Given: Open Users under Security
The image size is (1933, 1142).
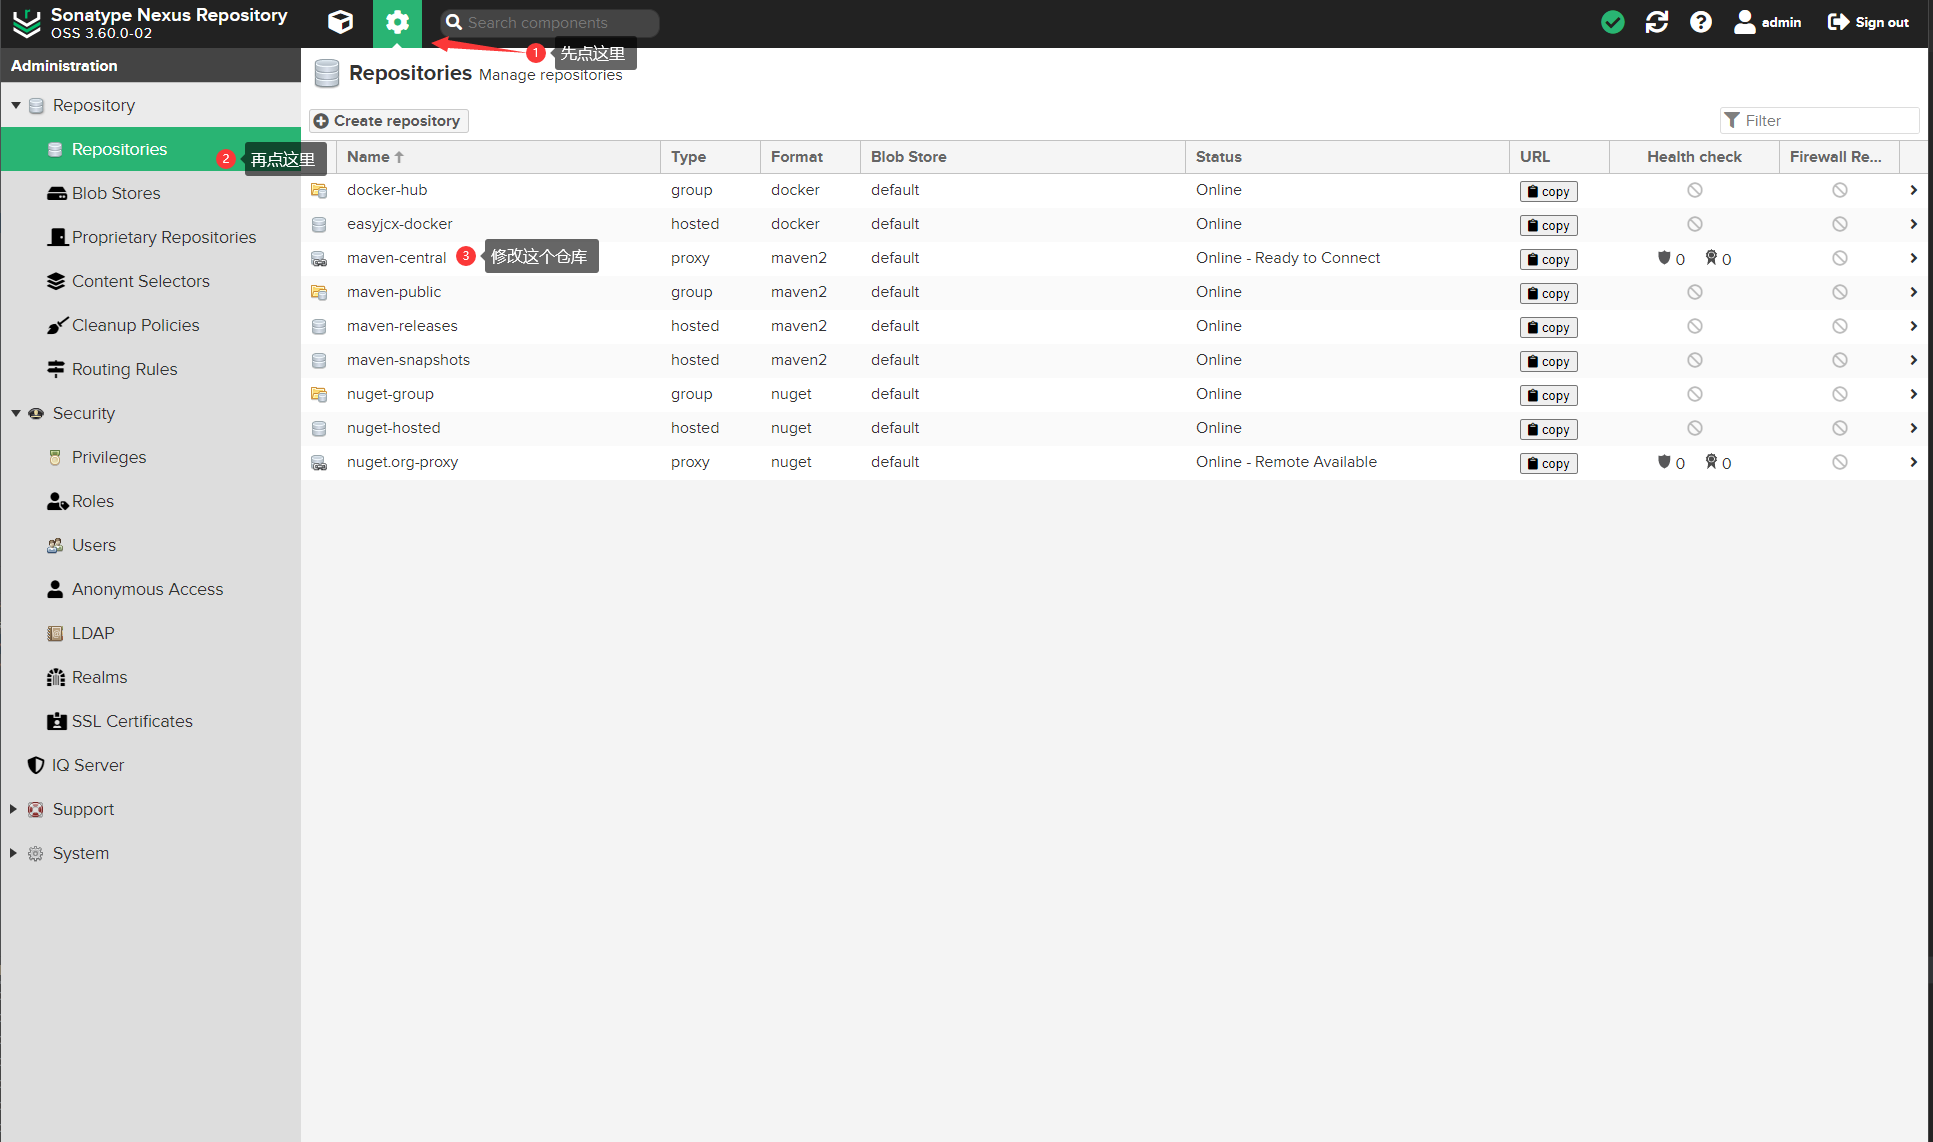Looking at the screenshot, I should pyautogui.click(x=151, y=545).
